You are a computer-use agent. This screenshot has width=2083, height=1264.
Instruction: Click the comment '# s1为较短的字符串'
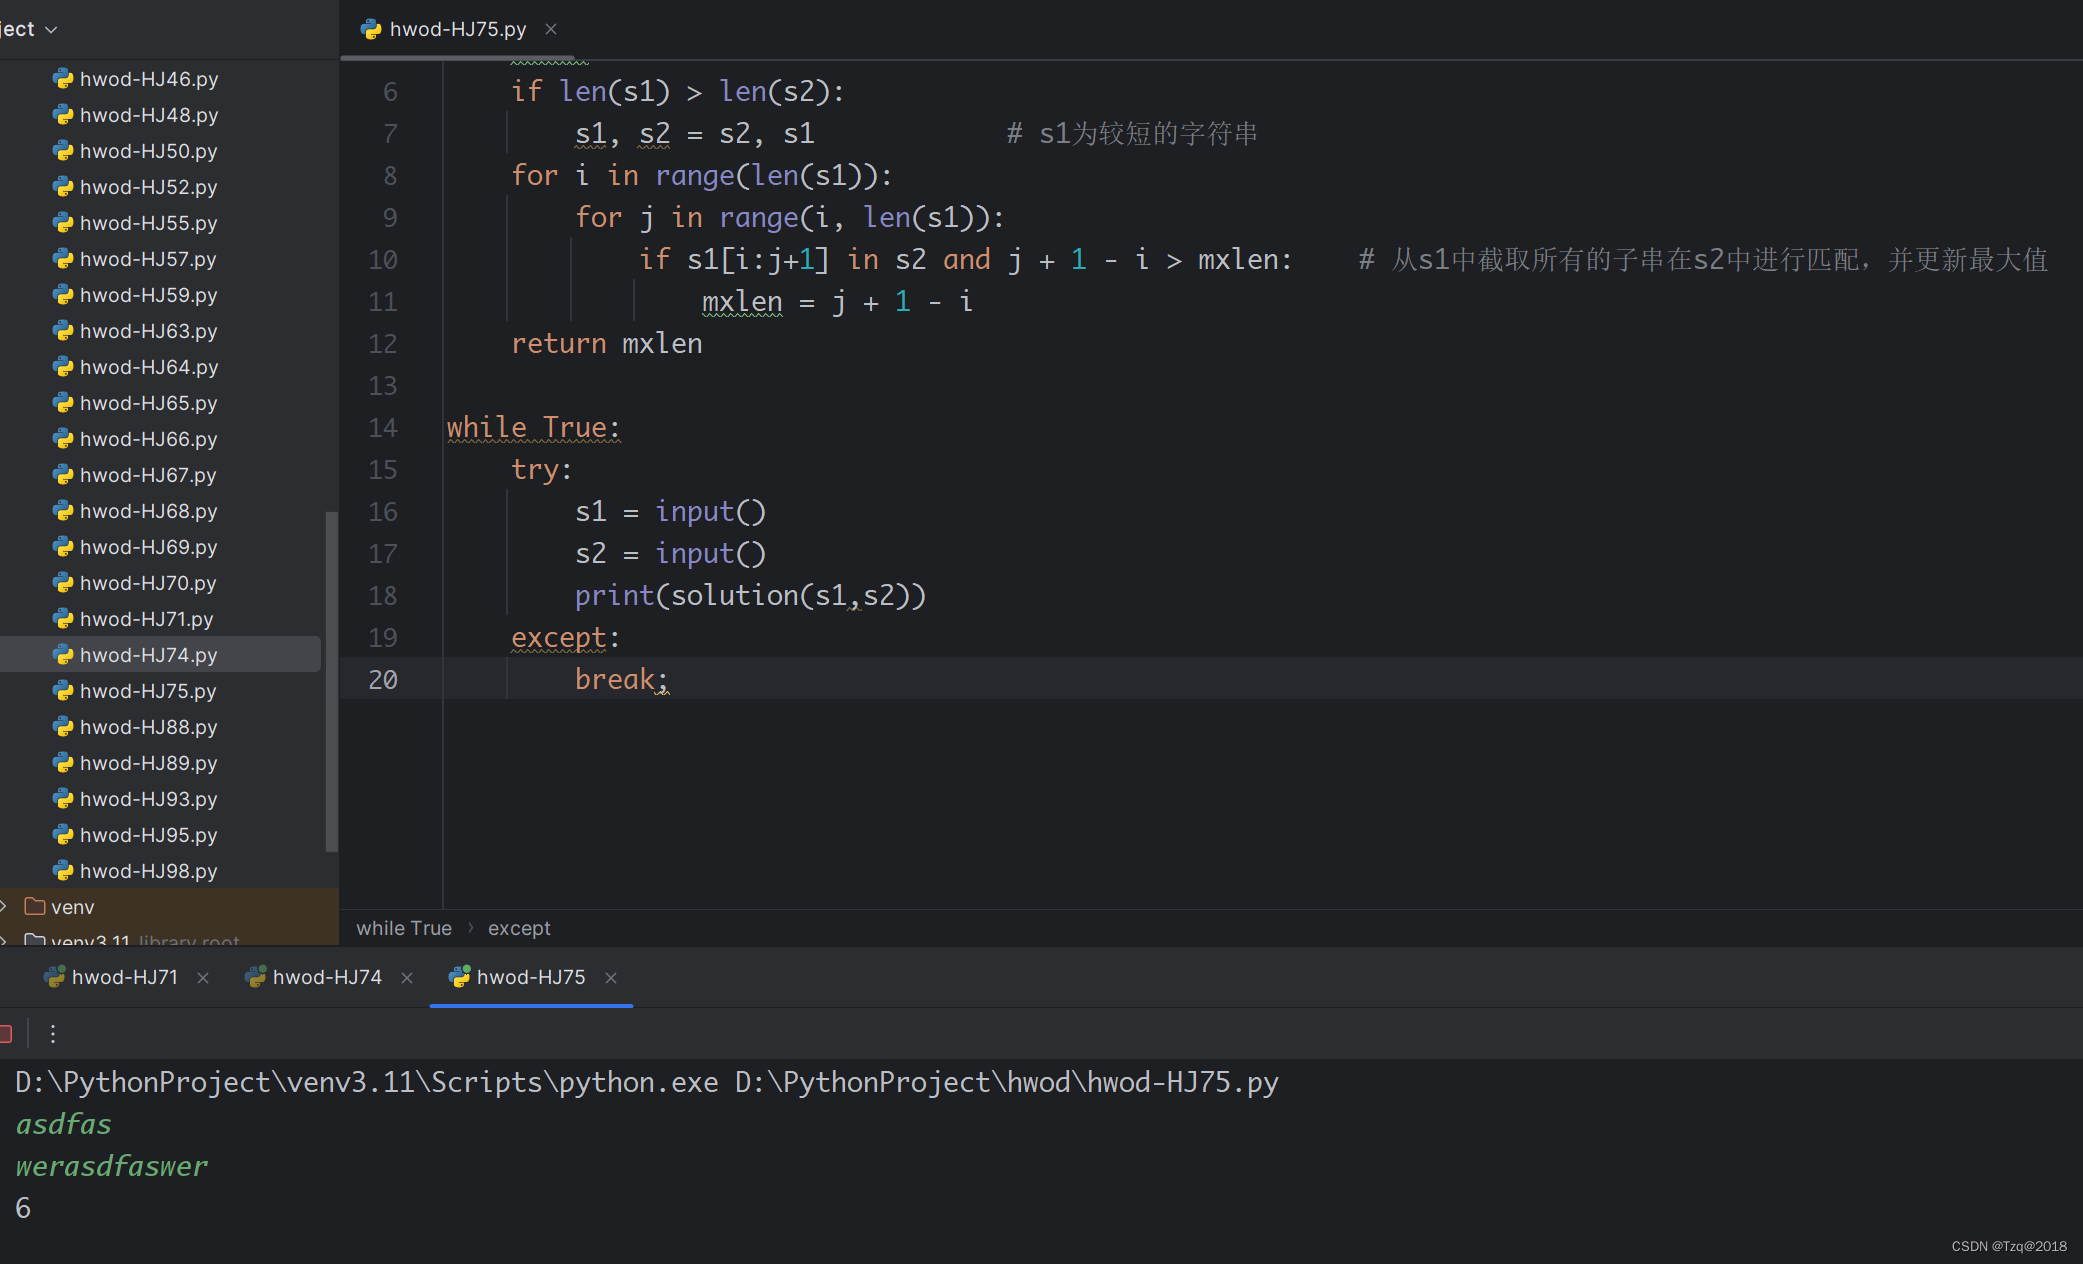[x=1132, y=134]
